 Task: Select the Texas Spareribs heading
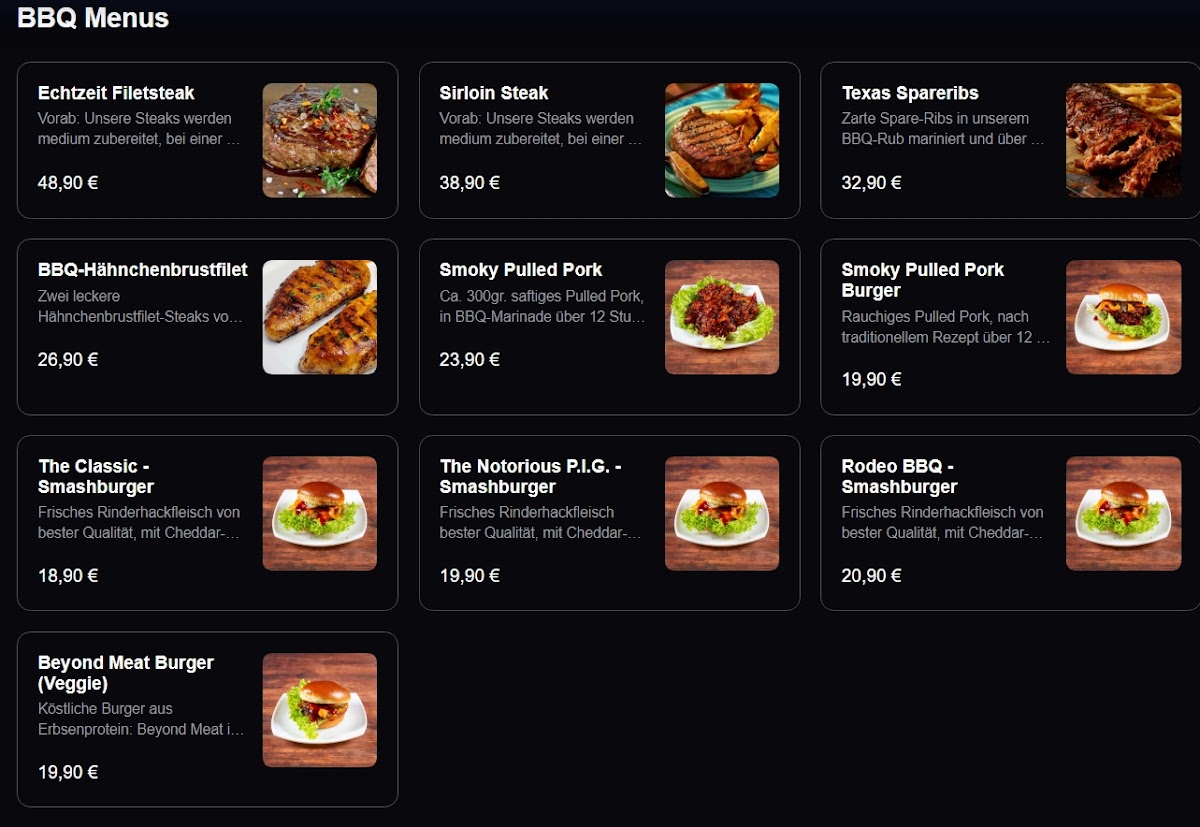(x=910, y=93)
